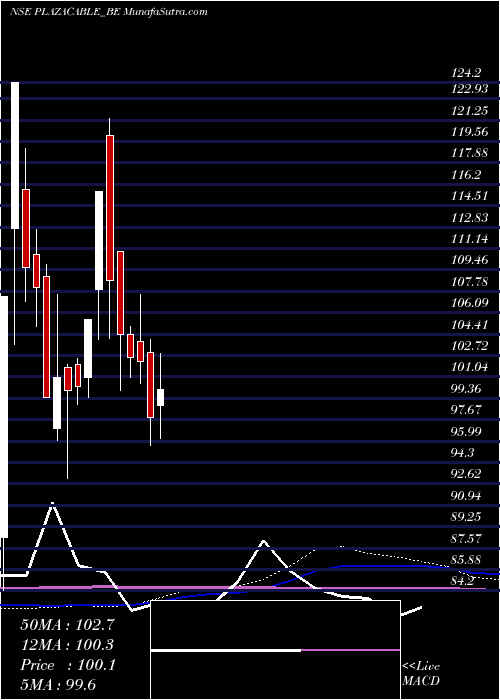Click the 5MA : 99.6 reading
The height and width of the screenshot is (700, 500).
point(58,684)
